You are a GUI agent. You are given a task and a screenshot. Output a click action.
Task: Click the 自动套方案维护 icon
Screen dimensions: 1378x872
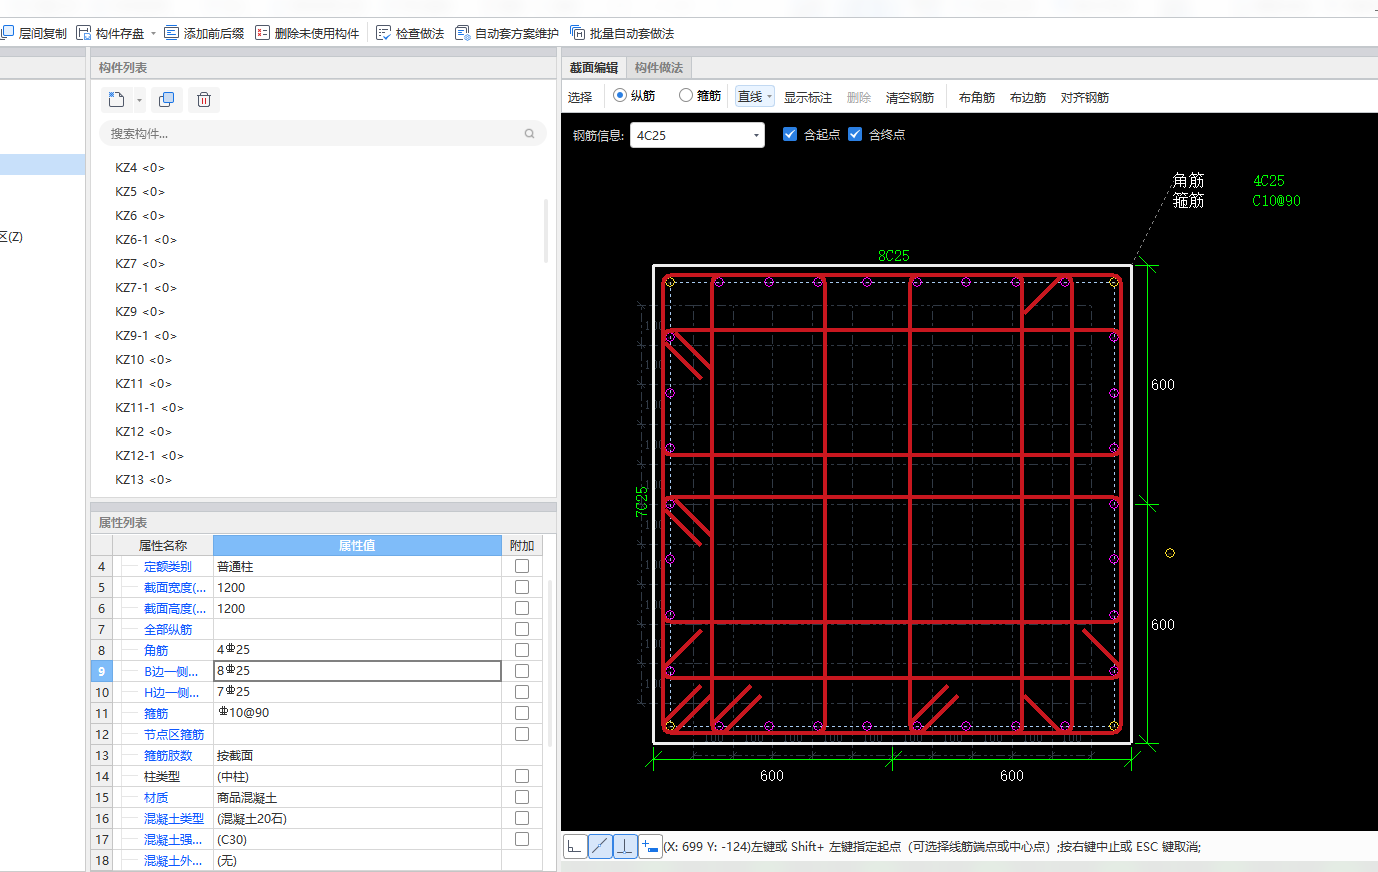pyautogui.click(x=462, y=33)
